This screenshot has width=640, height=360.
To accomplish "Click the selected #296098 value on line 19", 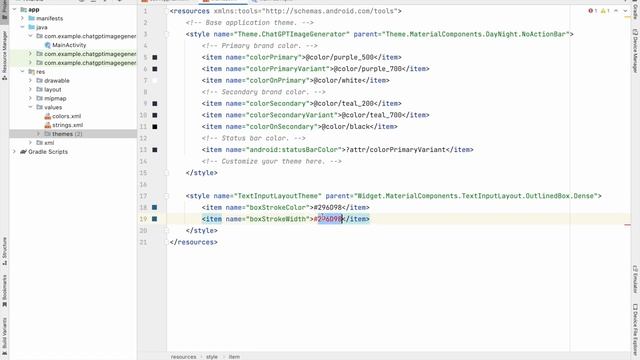I will point(328,219).
